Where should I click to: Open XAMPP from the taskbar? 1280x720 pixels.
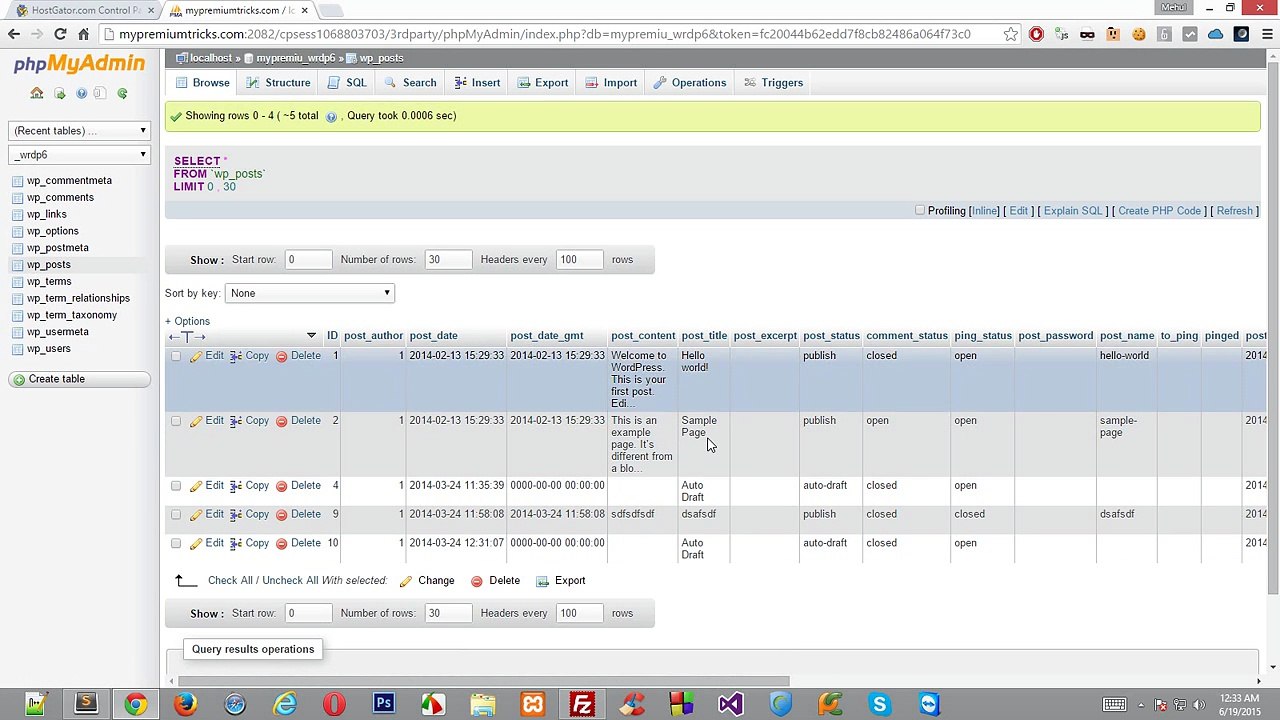tap(532, 704)
